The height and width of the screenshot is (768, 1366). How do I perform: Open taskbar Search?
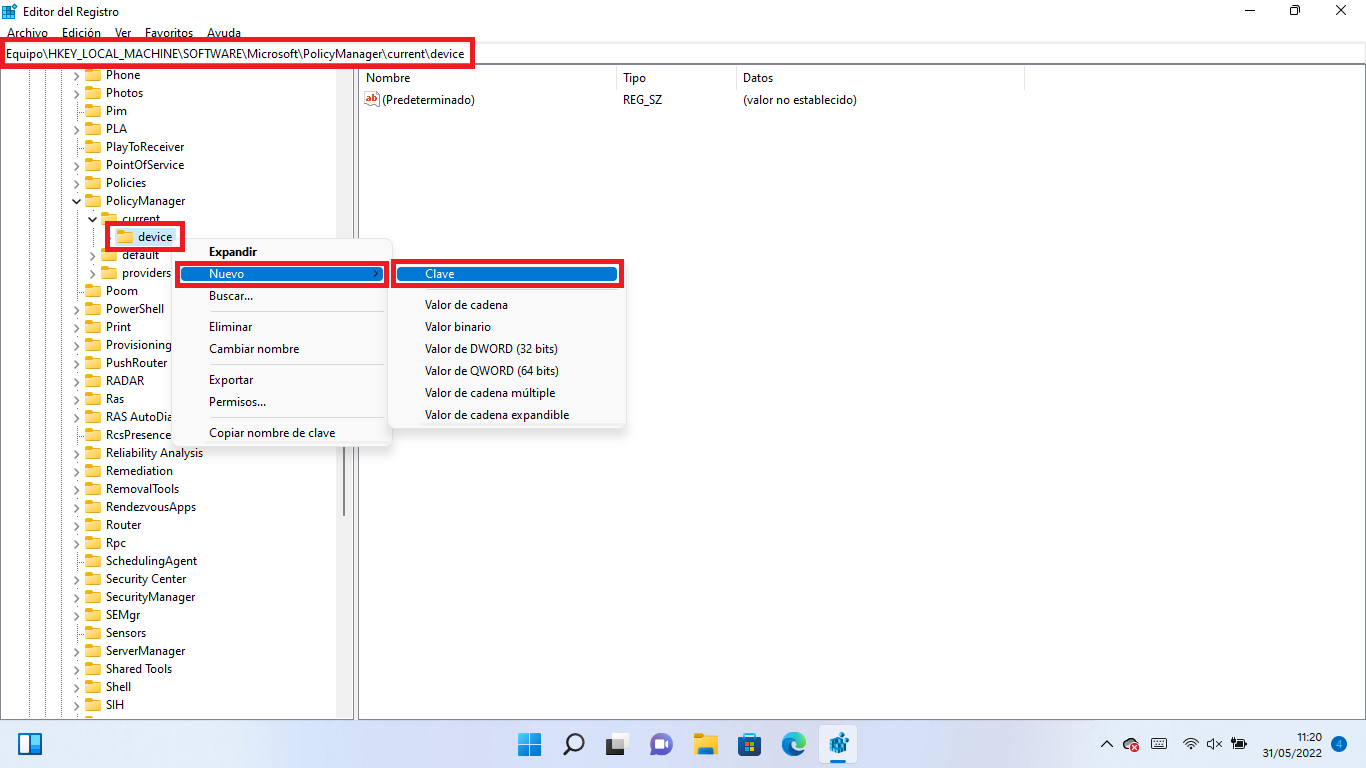(x=574, y=744)
